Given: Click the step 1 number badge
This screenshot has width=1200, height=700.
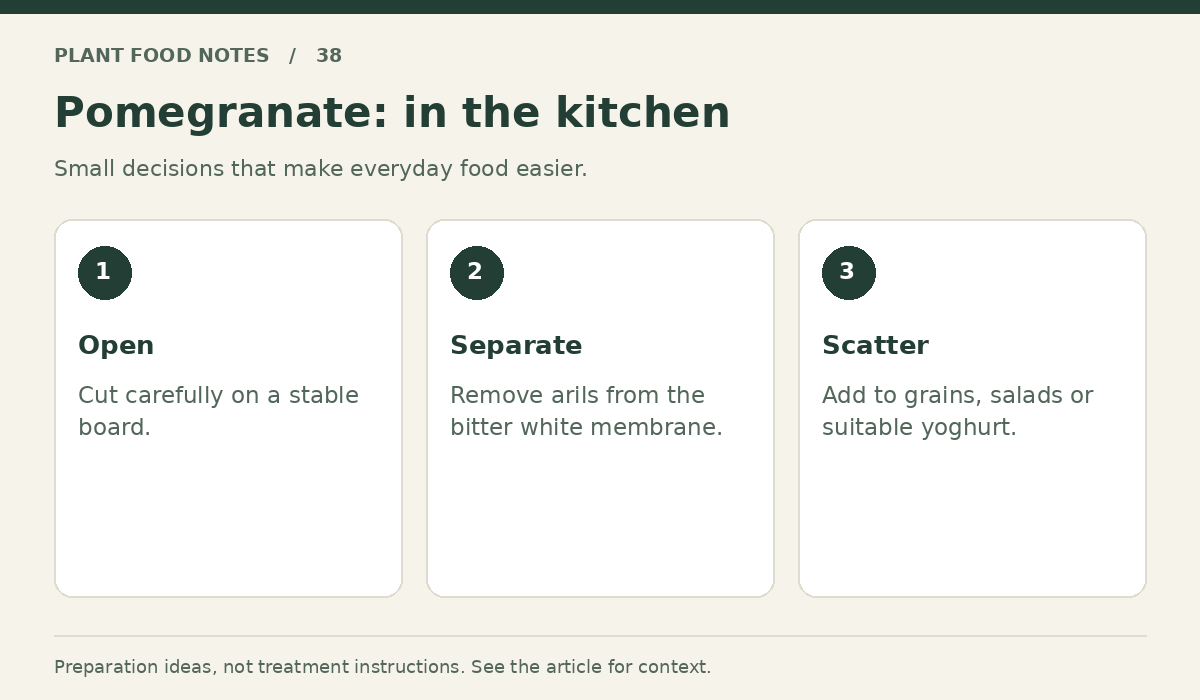Looking at the screenshot, I should [x=105, y=273].
